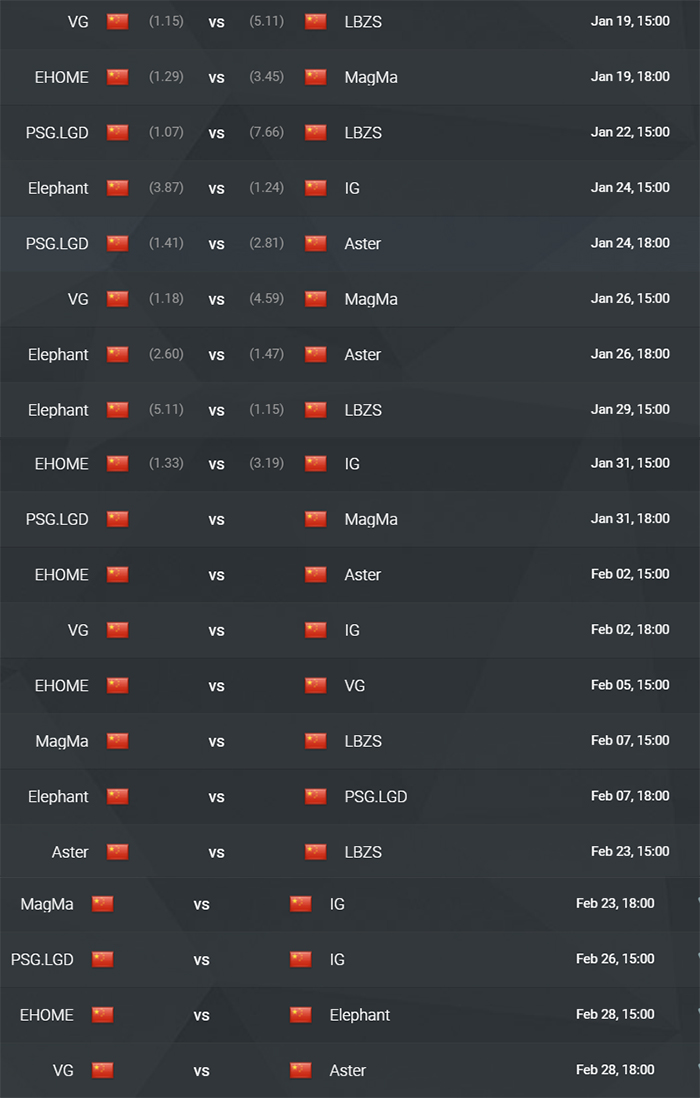Select VG odds (1.15) against LBZS
The width and height of the screenshot is (700, 1098).
point(166,21)
